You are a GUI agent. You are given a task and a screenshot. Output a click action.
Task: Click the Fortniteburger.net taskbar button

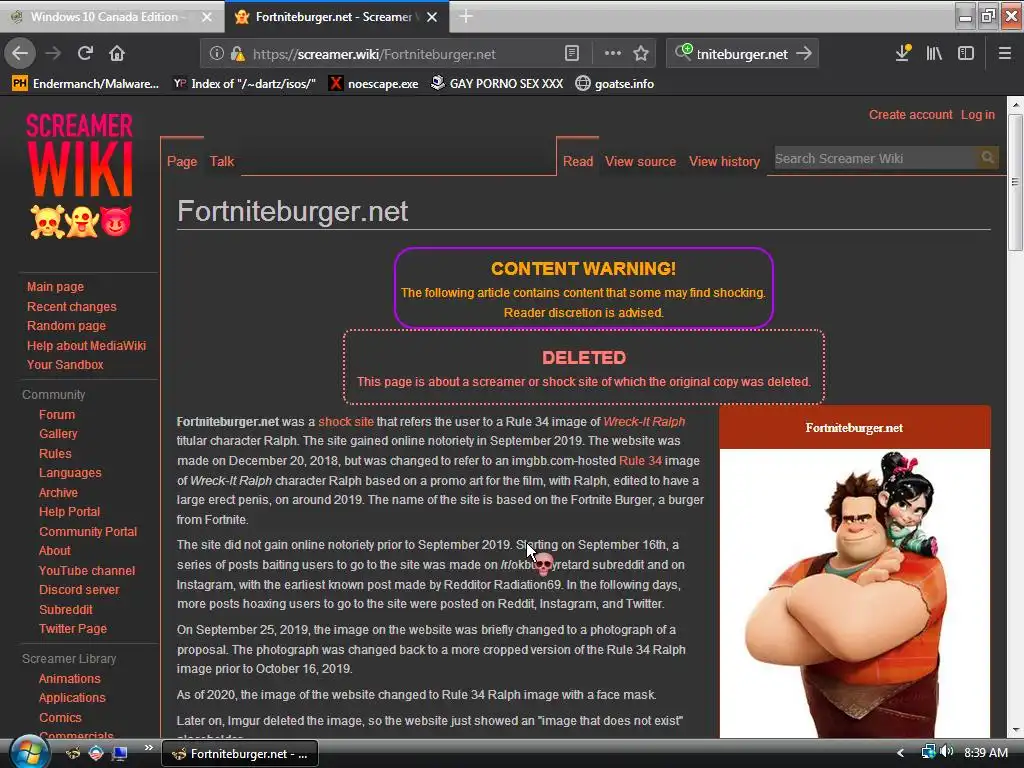tap(240, 754)
